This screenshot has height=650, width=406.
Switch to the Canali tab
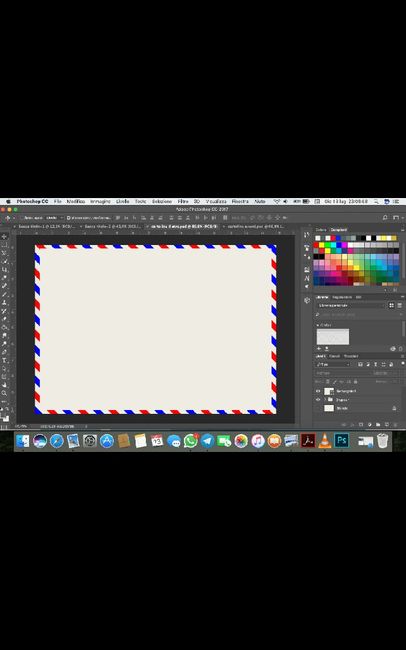334,356
